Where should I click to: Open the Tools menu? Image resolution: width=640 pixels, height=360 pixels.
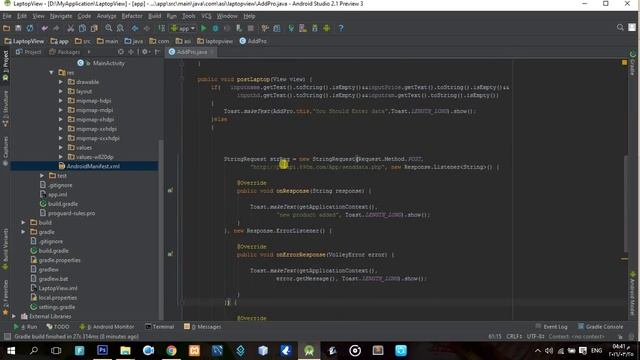(x=188, y=16)
